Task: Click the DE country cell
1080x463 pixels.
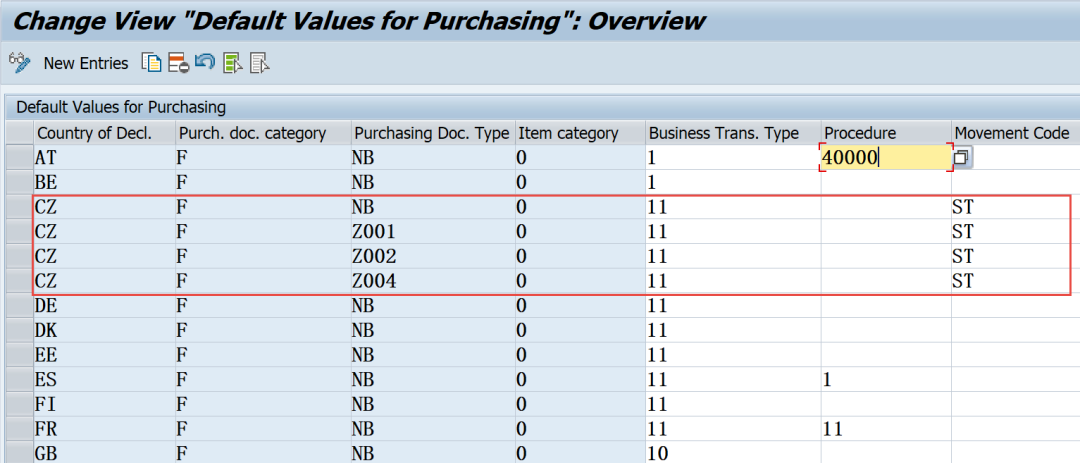Action: (x=103, y=305)
